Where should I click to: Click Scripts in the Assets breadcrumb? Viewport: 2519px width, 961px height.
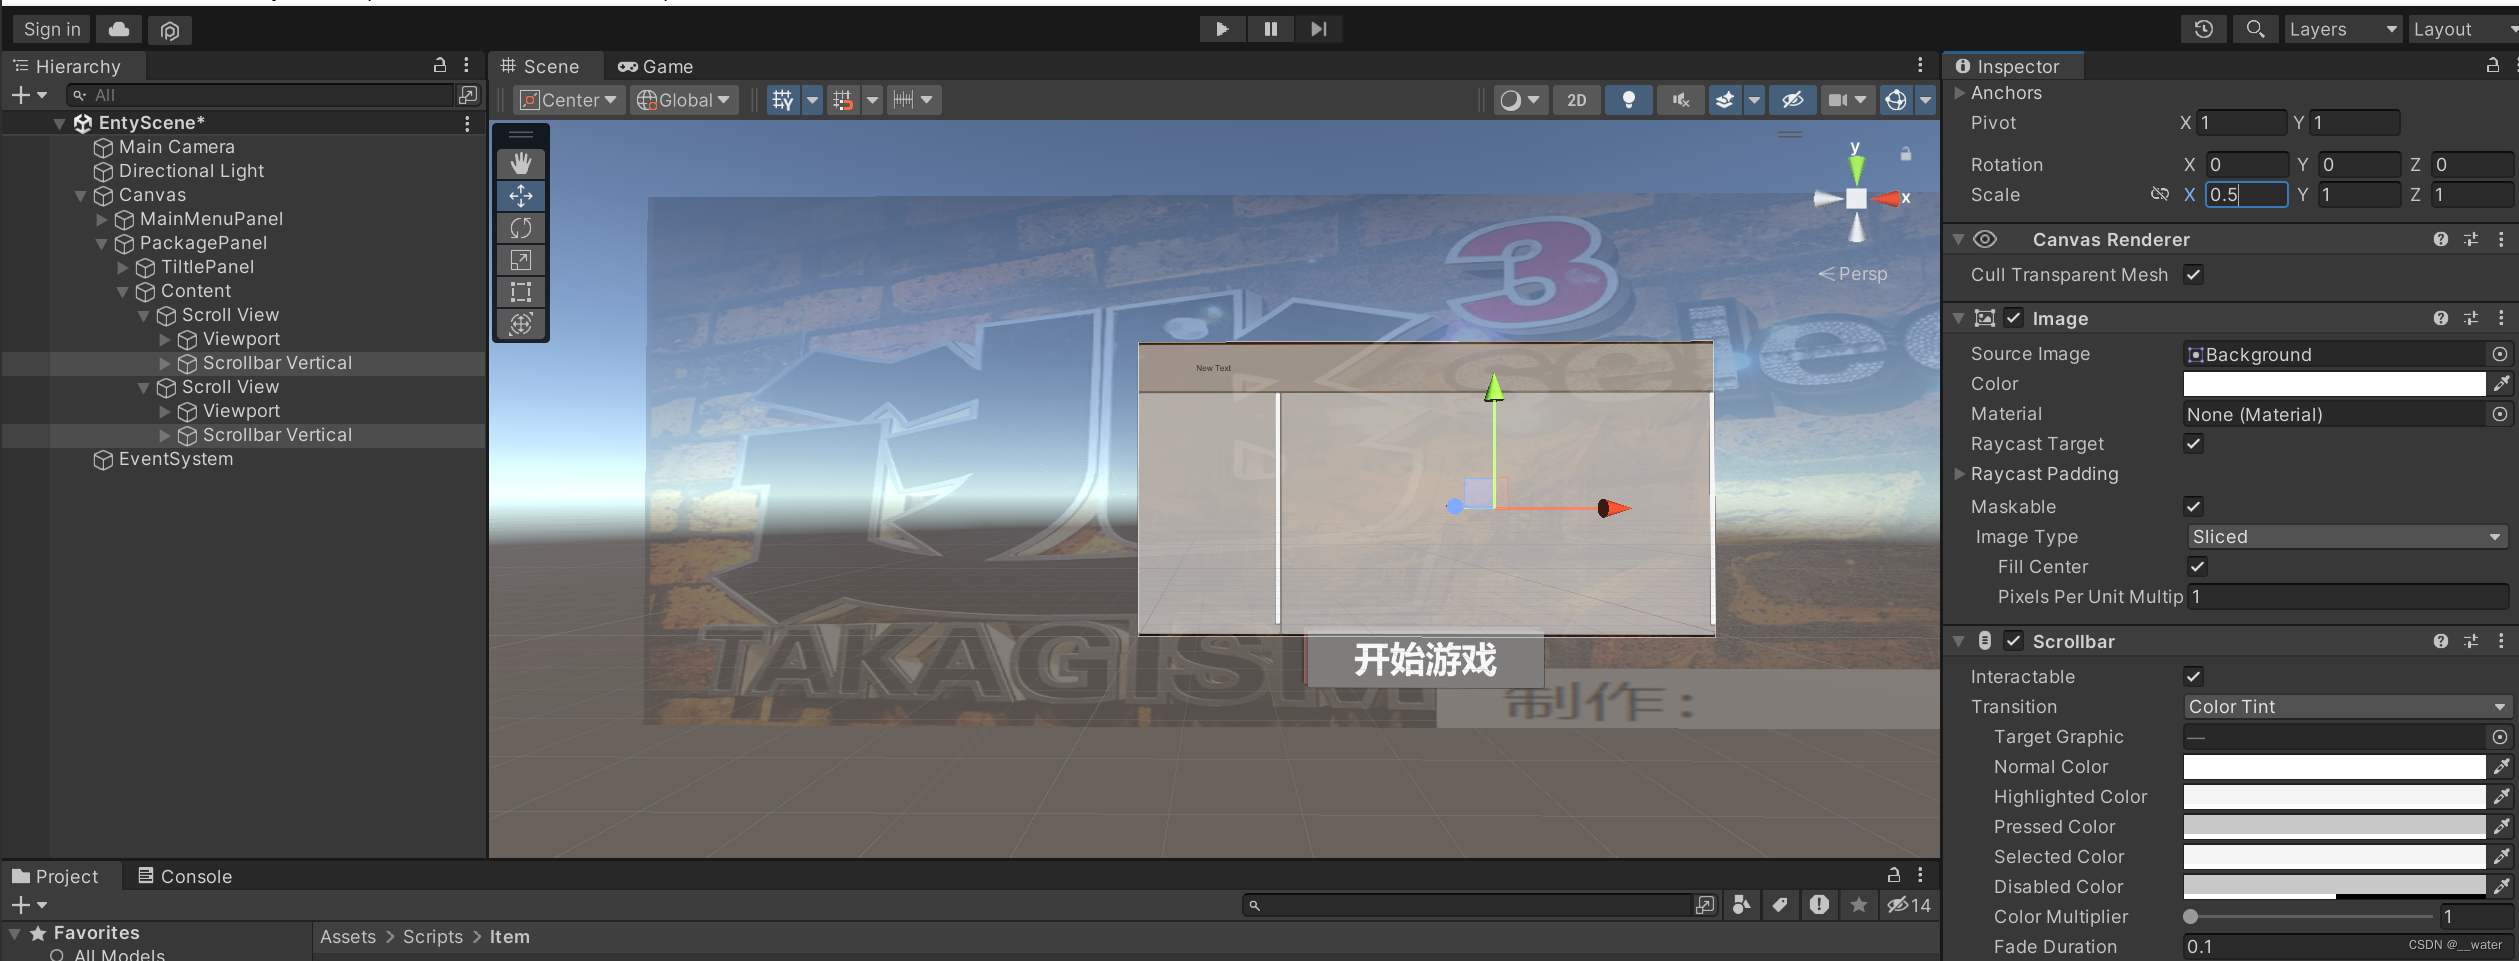click(433, 937)
